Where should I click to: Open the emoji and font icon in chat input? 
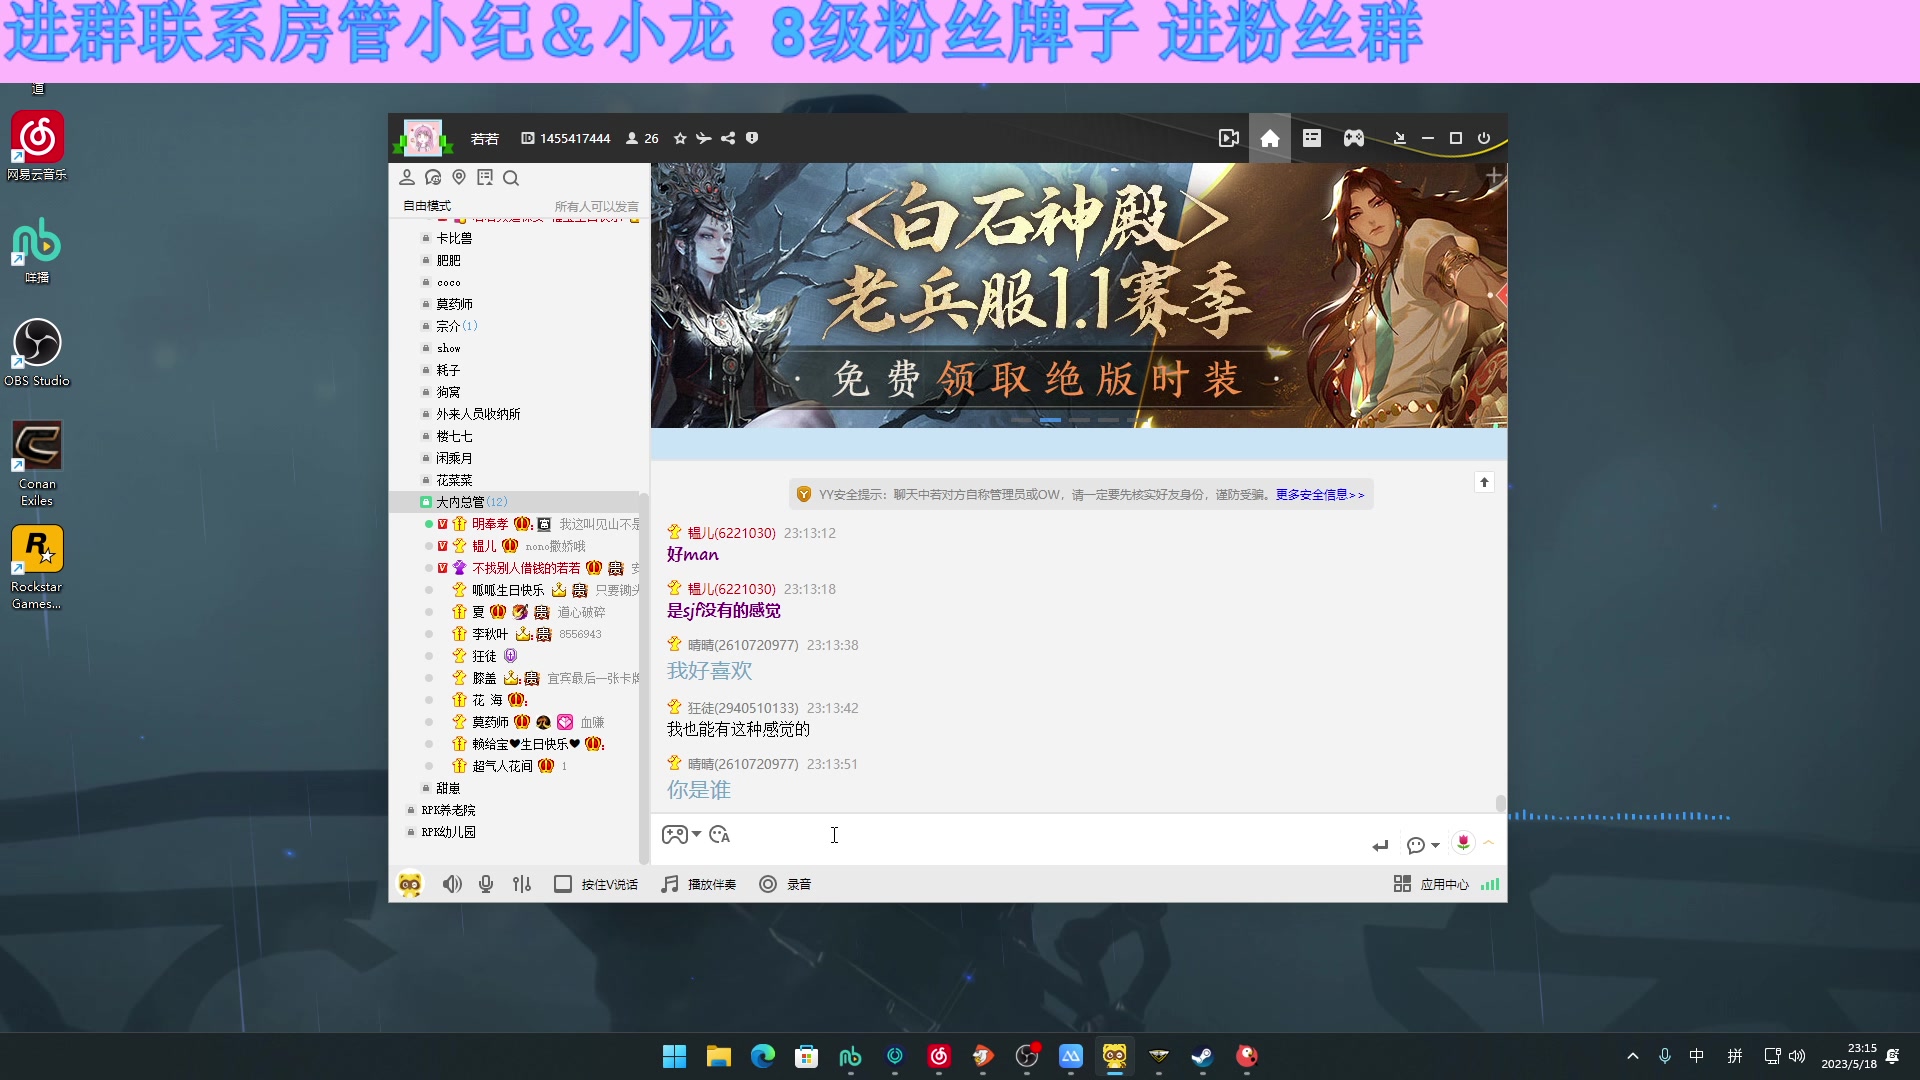tap(720, 835)
